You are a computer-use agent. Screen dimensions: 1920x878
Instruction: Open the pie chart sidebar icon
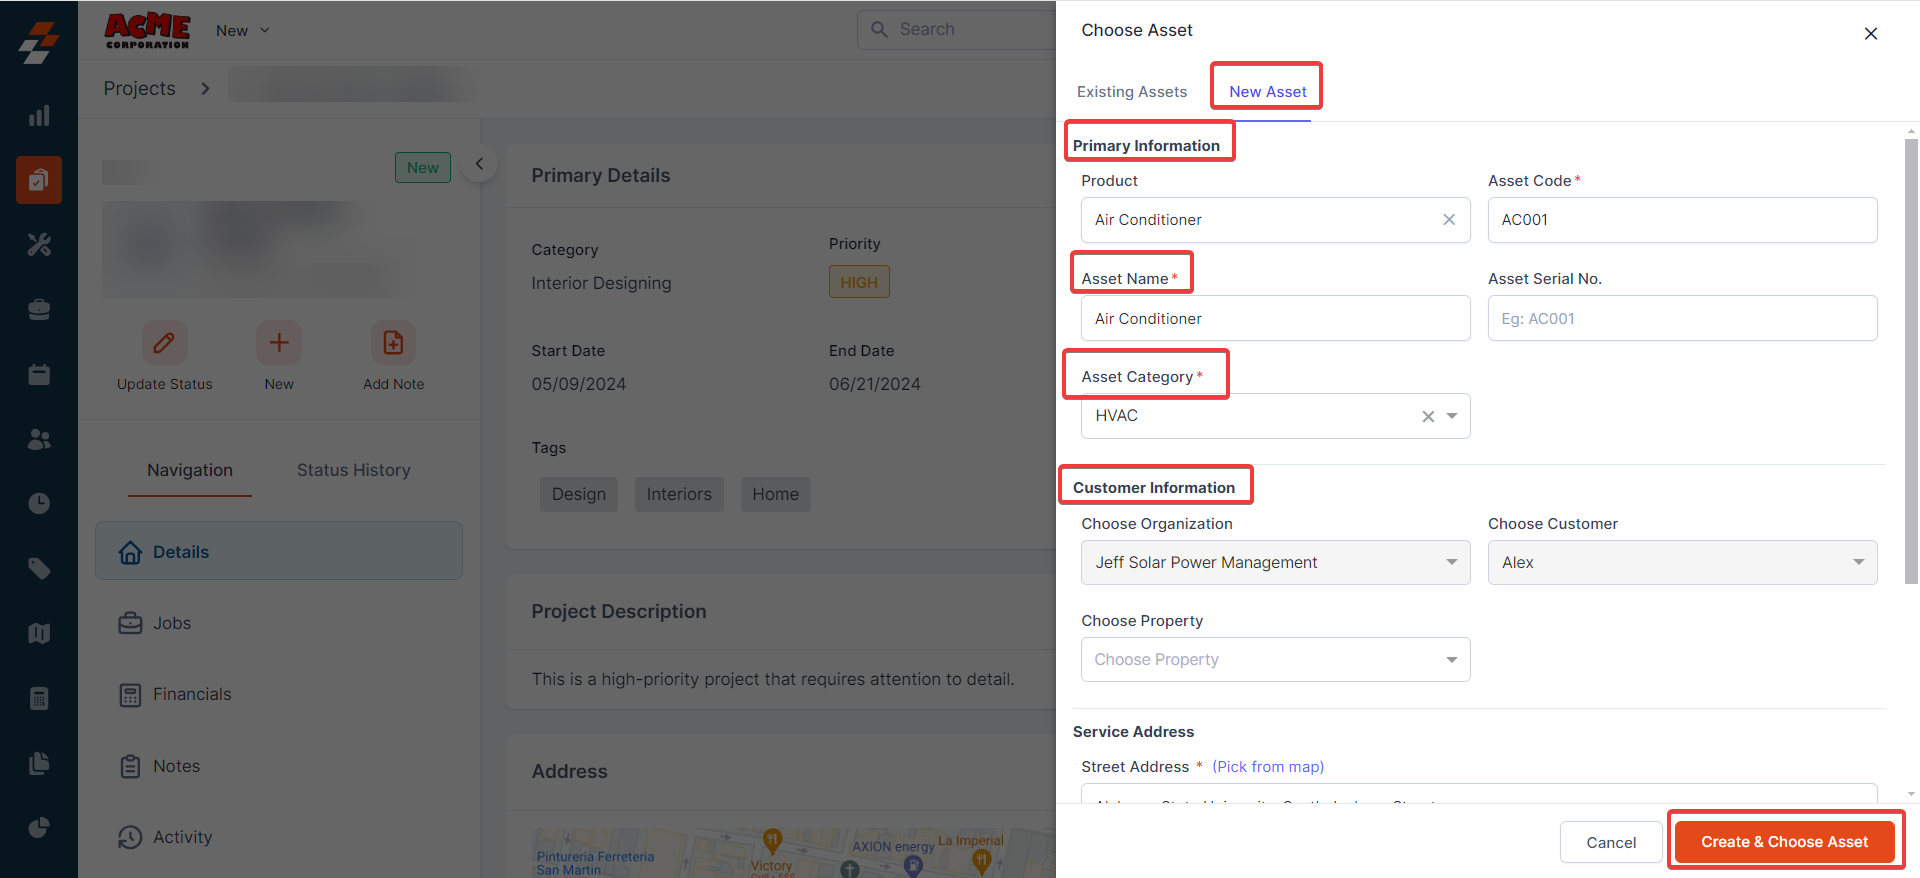[39, 827]
